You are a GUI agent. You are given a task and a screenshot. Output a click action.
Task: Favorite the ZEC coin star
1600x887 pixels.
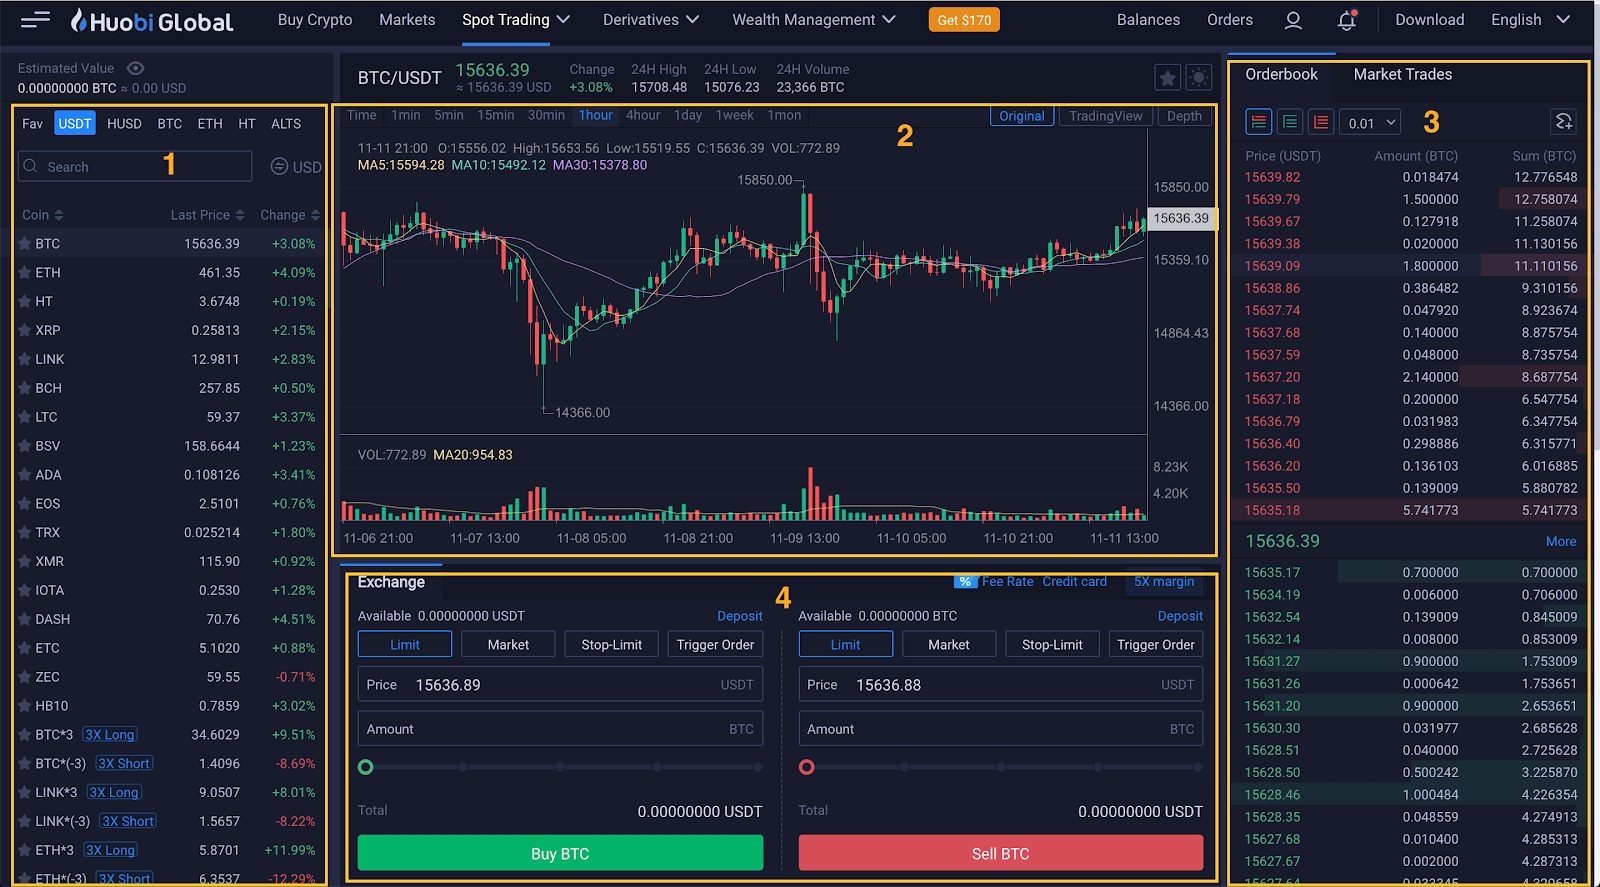click(25, 677)
